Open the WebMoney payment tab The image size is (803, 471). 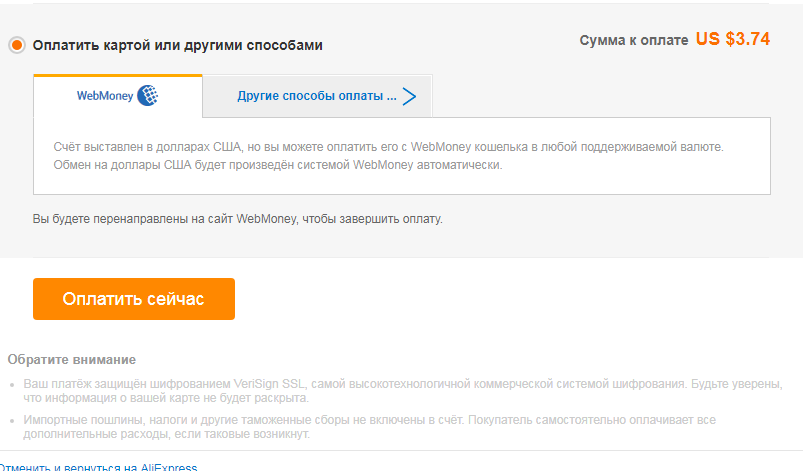pos(118,96)
